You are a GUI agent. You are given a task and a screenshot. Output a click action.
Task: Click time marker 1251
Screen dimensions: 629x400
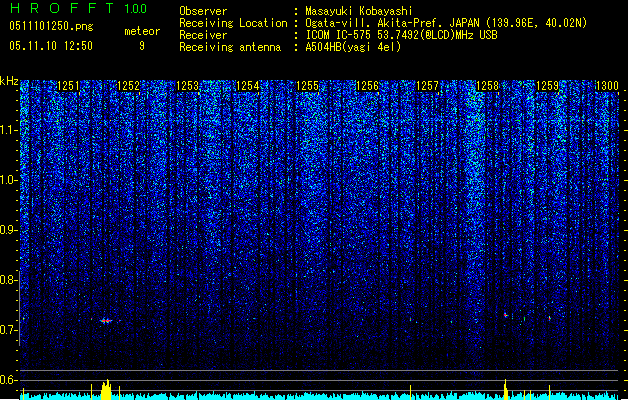pos(69,86)
